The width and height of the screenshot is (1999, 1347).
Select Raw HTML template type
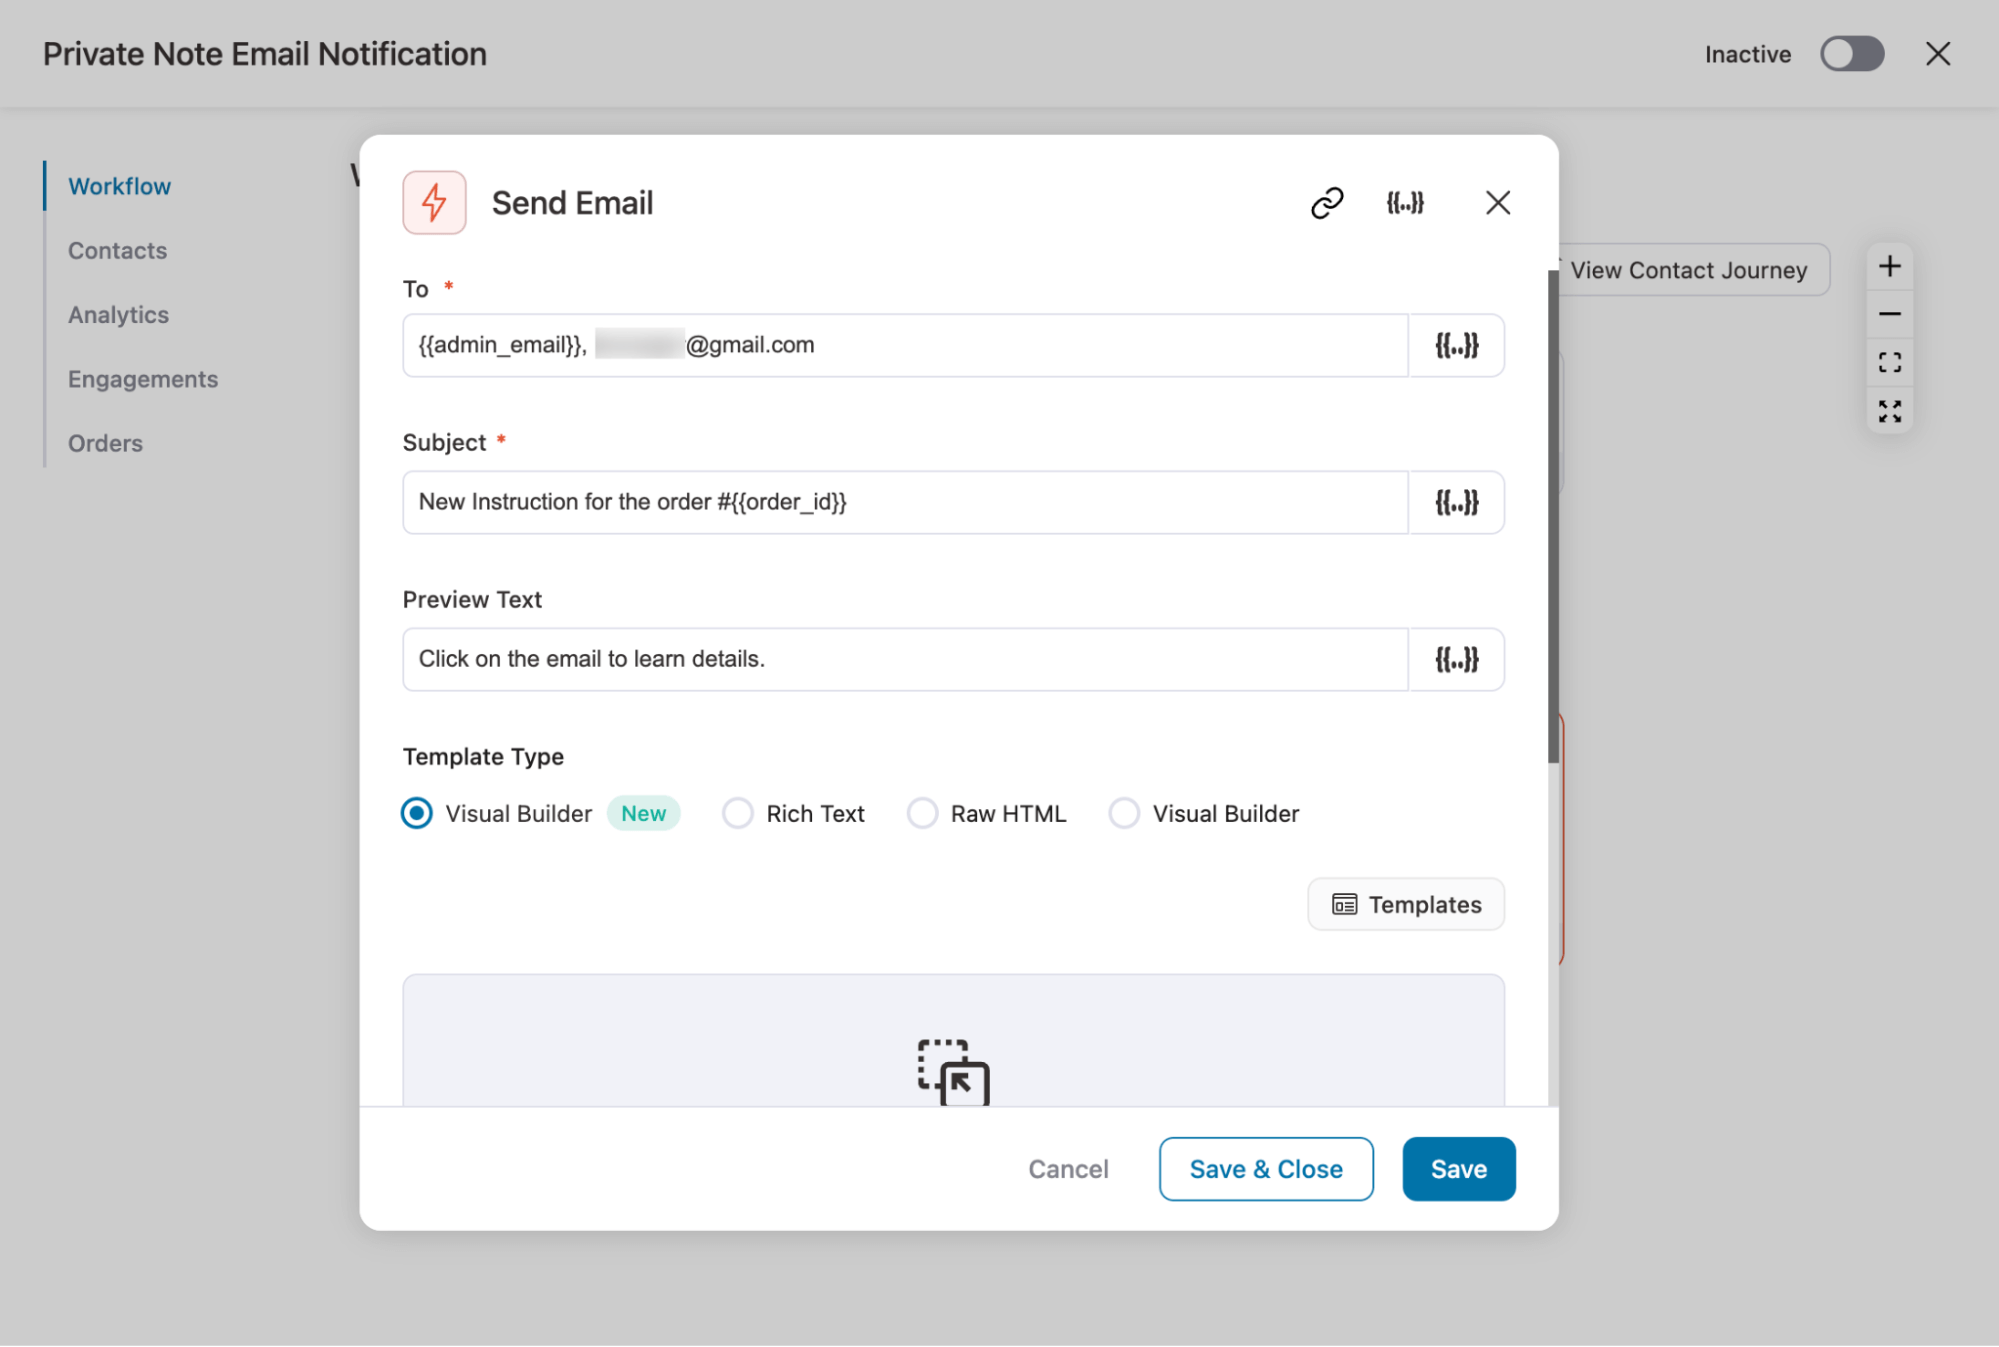click(922, 813)
